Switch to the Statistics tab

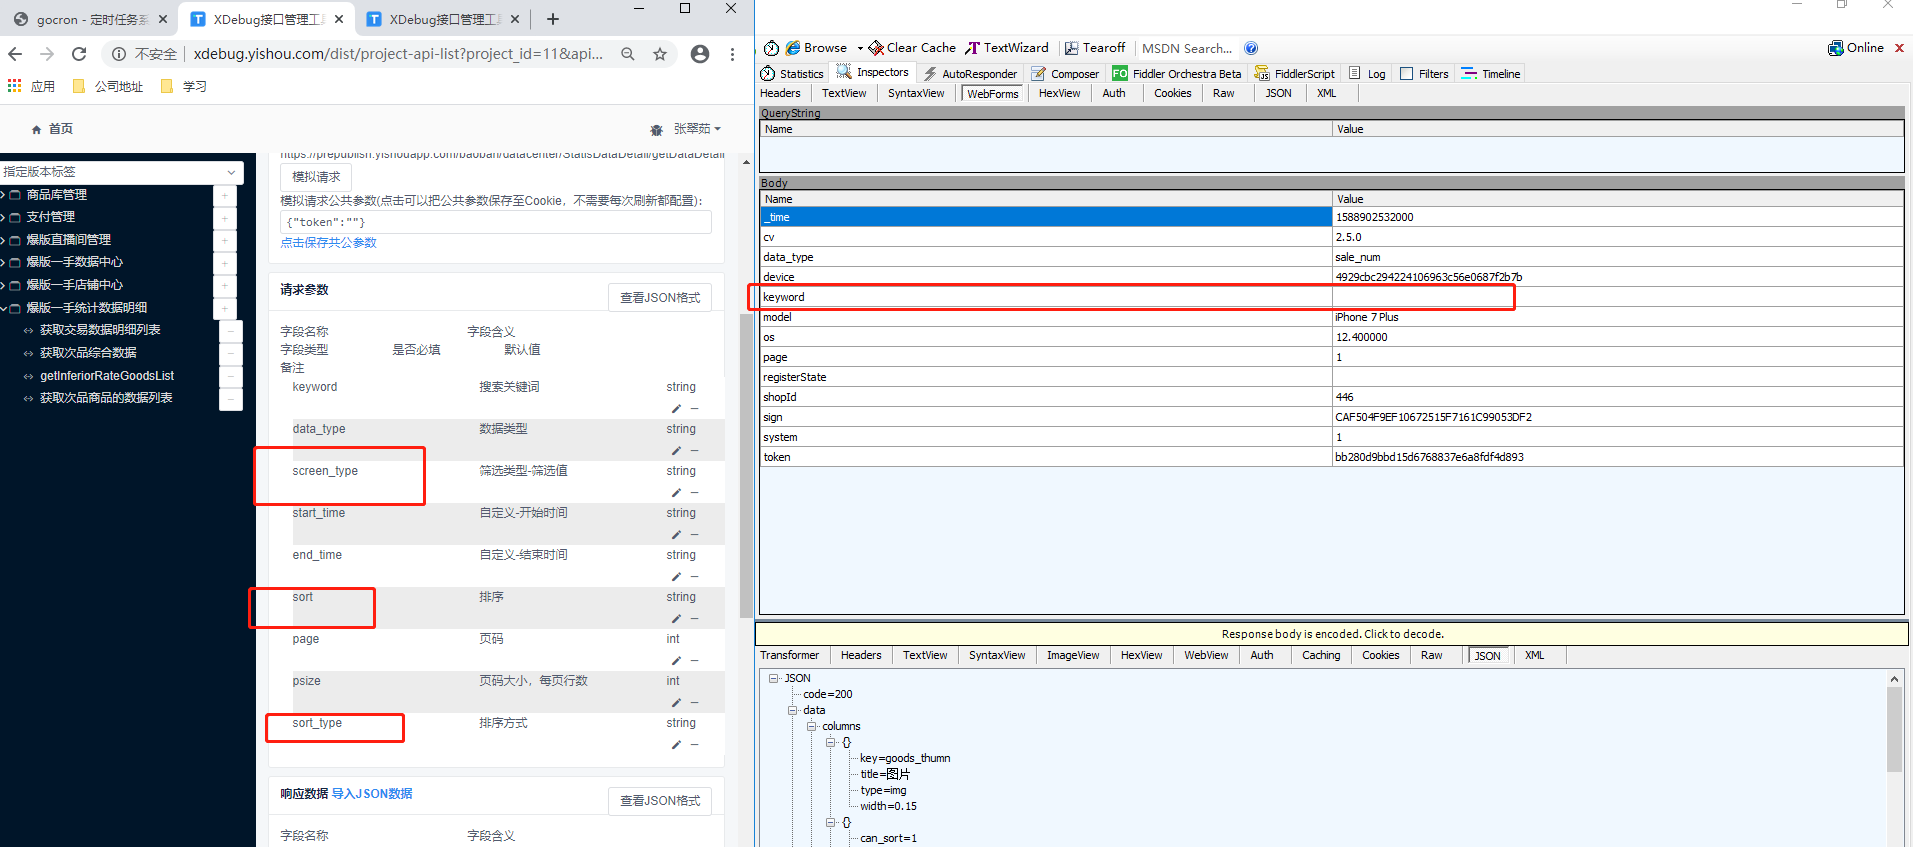click(x=792, y=74)
